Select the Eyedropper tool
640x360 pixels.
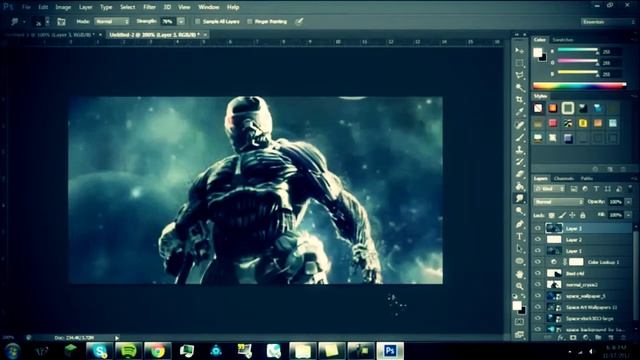pos(519,112)
